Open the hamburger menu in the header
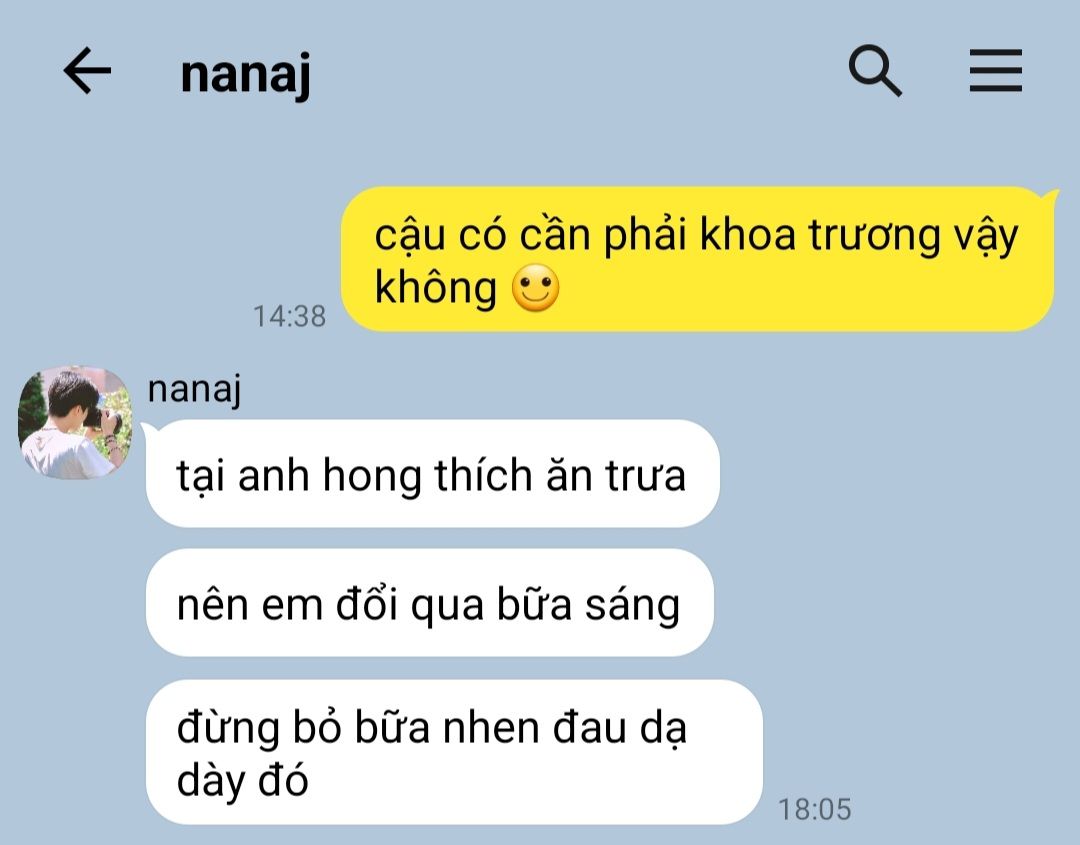 [995, 70]
